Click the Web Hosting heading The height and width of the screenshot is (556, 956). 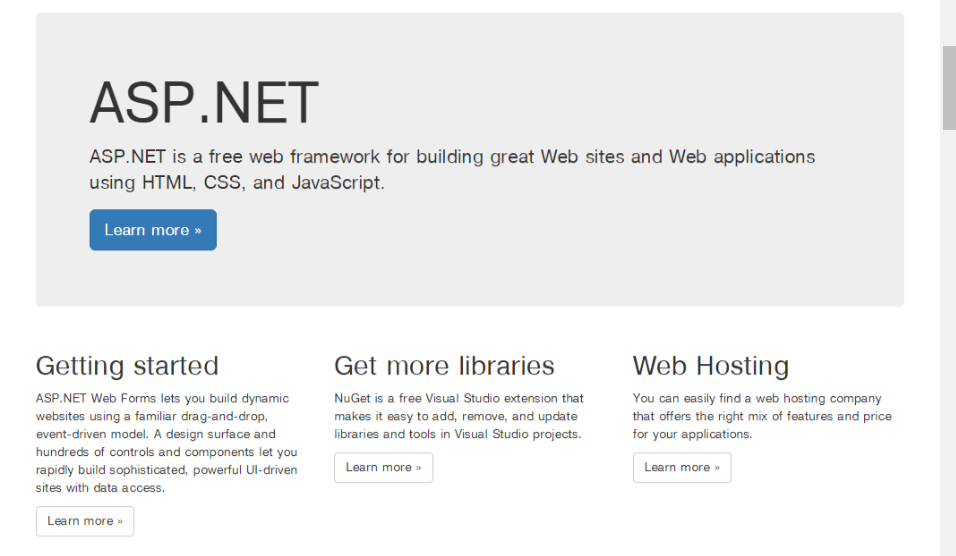pos(711,366)
